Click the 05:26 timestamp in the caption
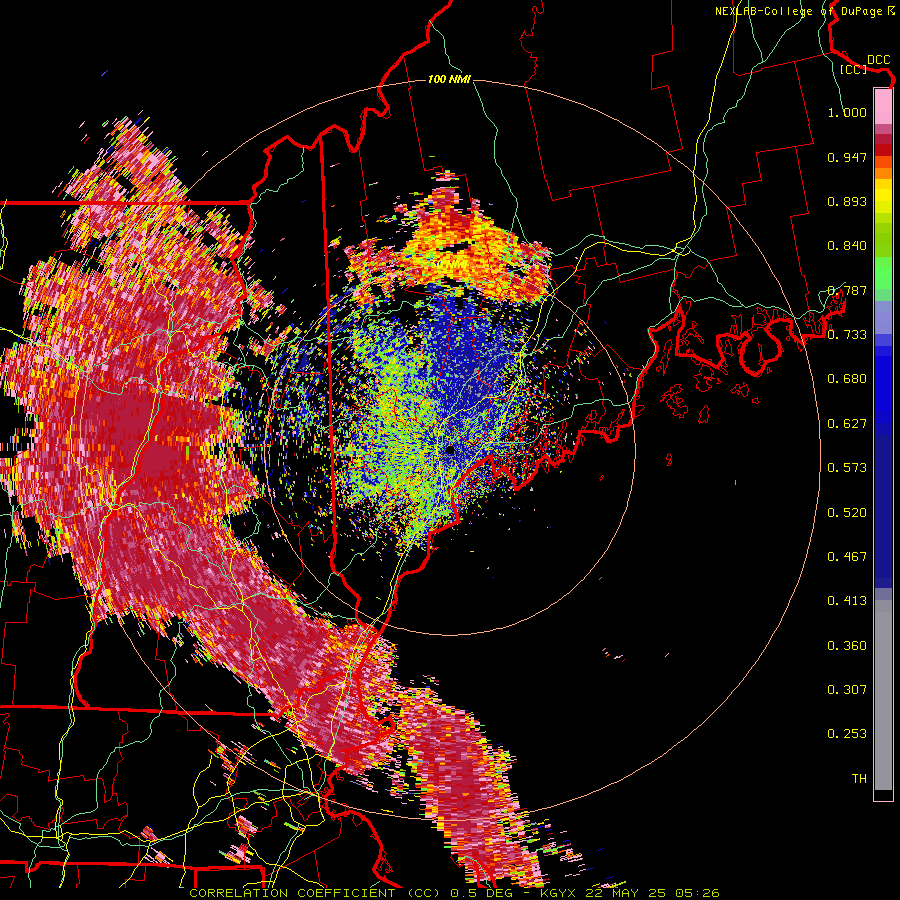Image resolution: width=900 pixels, height=900 pixels. pyautogui.click(x=699, y=893)
